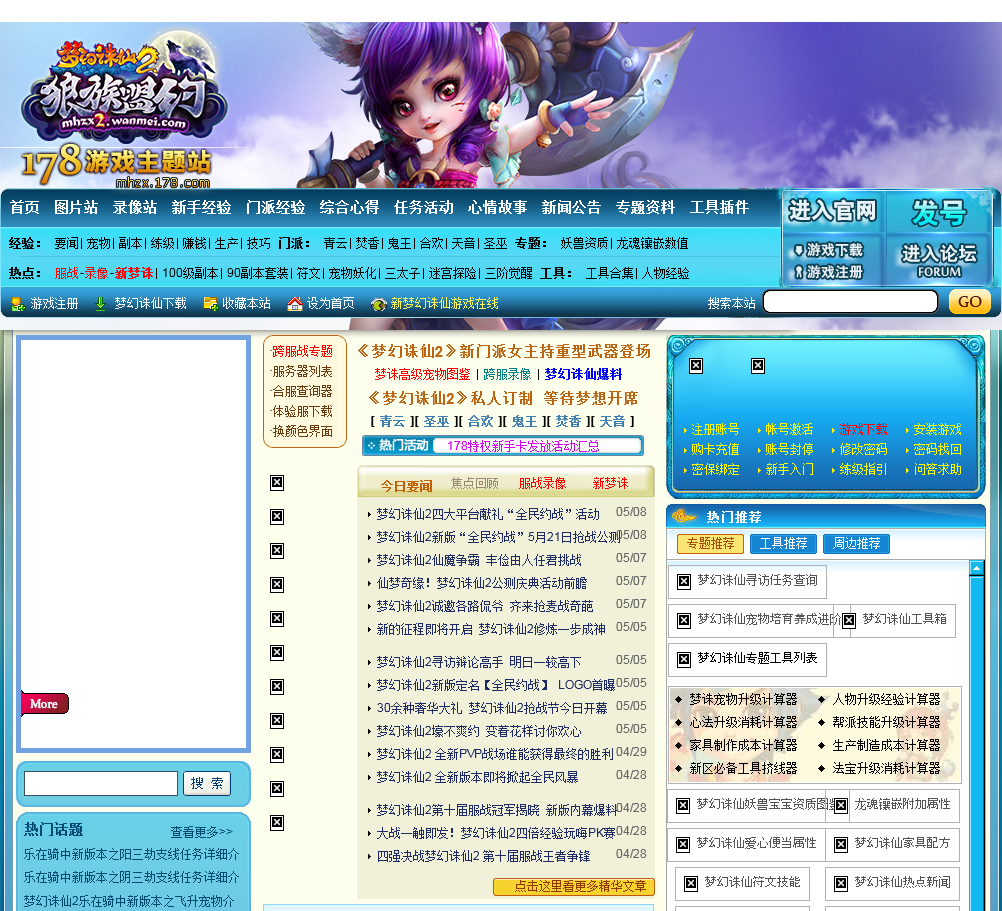Open 梦诛宠物升级计算器 link
The width and height of the screenshot is (1002, 911).
tap(743, 700)
